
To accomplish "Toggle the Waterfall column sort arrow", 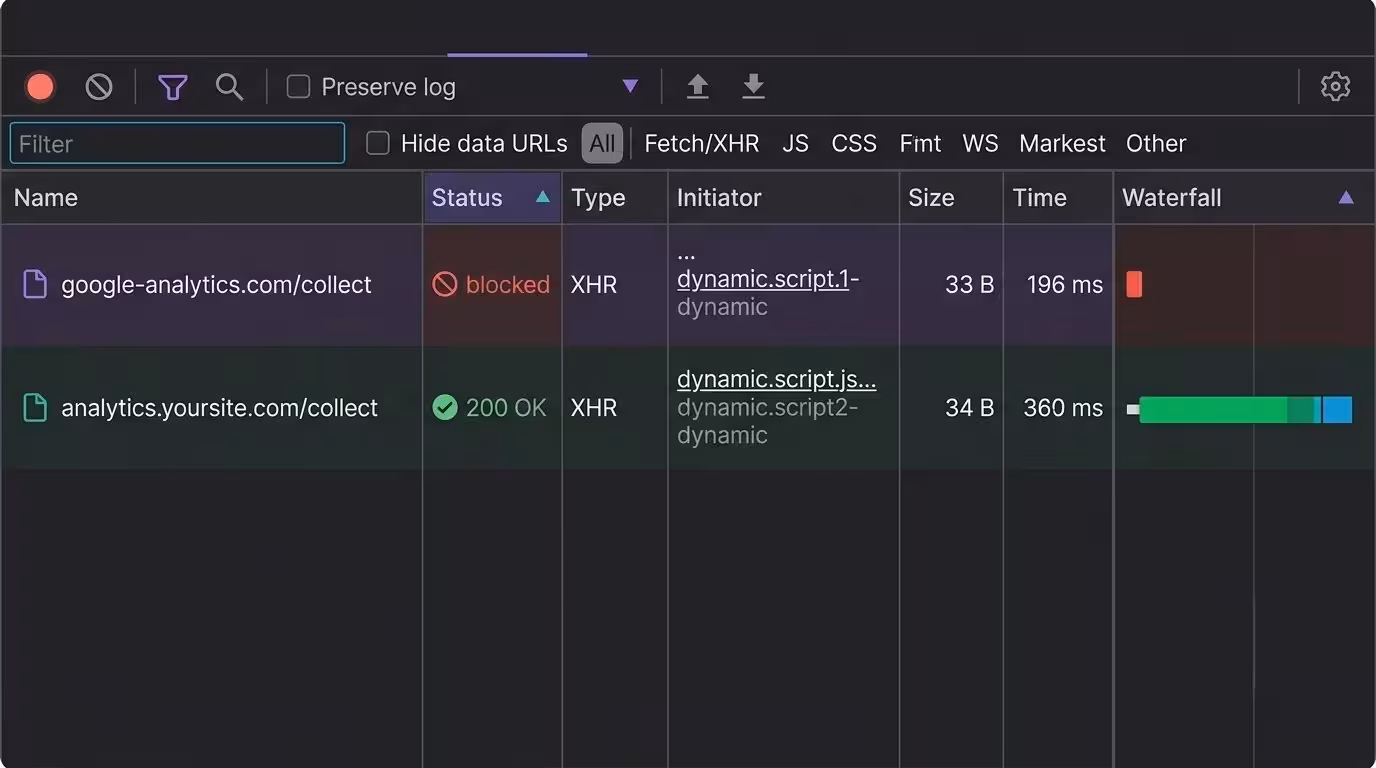I will 1346,197.
